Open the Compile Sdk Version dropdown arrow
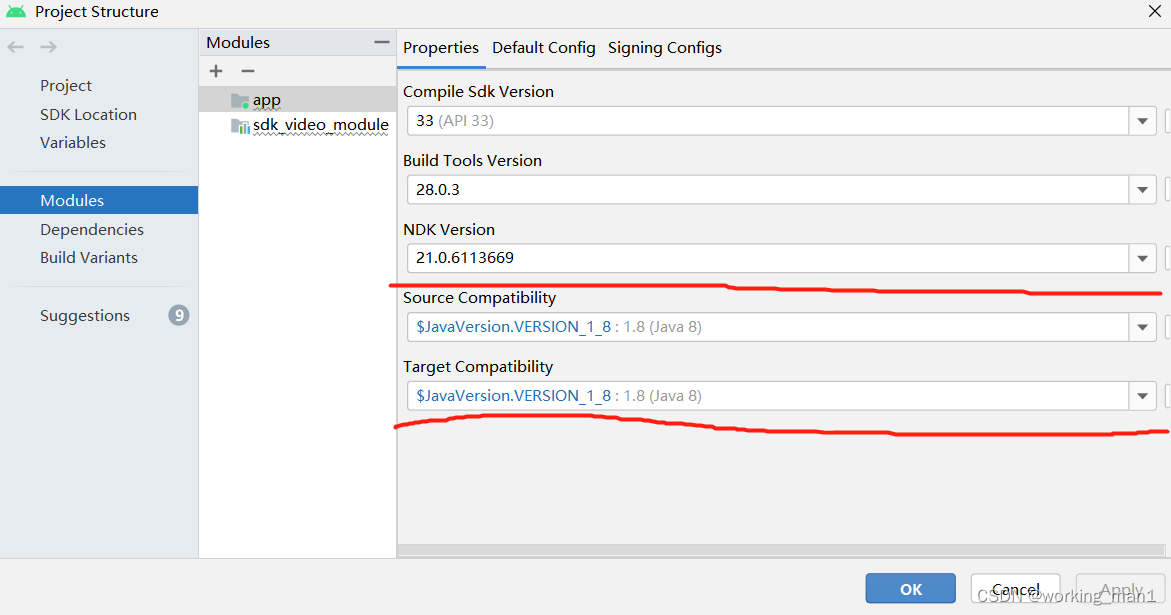 click(1143, 121)
